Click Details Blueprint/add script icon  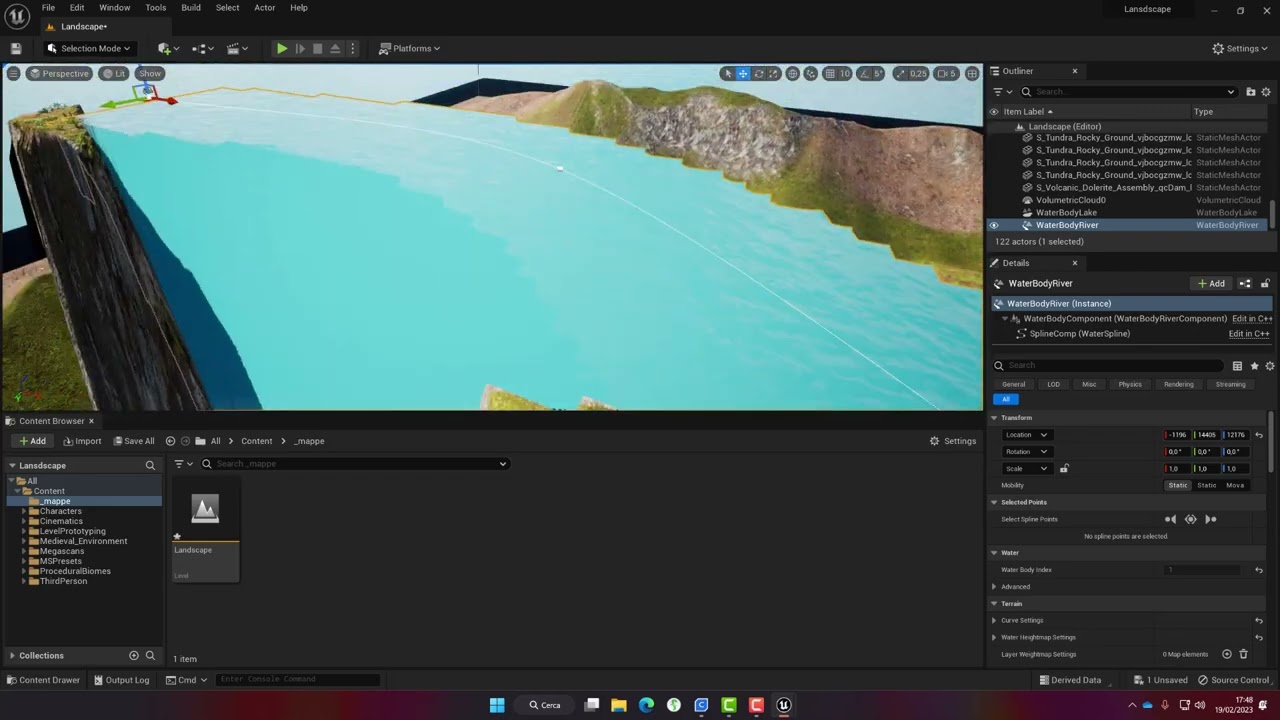coord(1245,283)
